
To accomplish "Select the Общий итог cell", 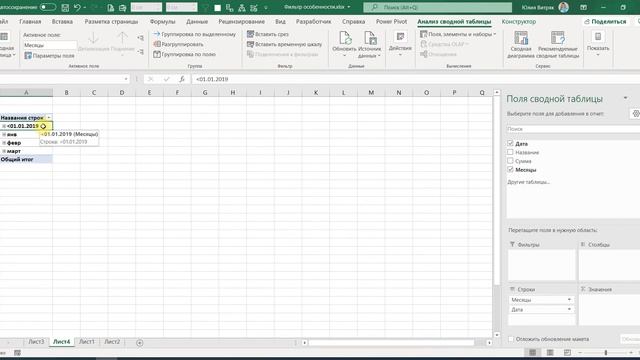I will (x=26, y=160).
